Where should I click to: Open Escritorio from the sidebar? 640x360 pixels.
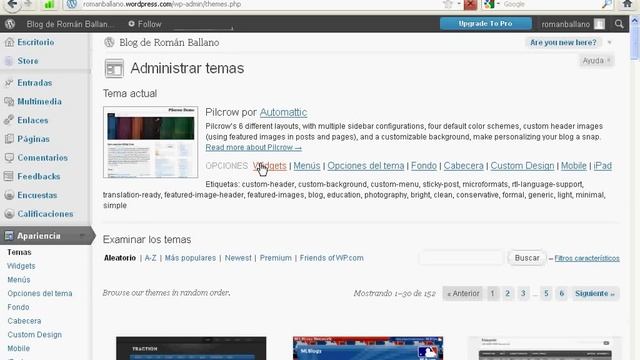point(36,42)
